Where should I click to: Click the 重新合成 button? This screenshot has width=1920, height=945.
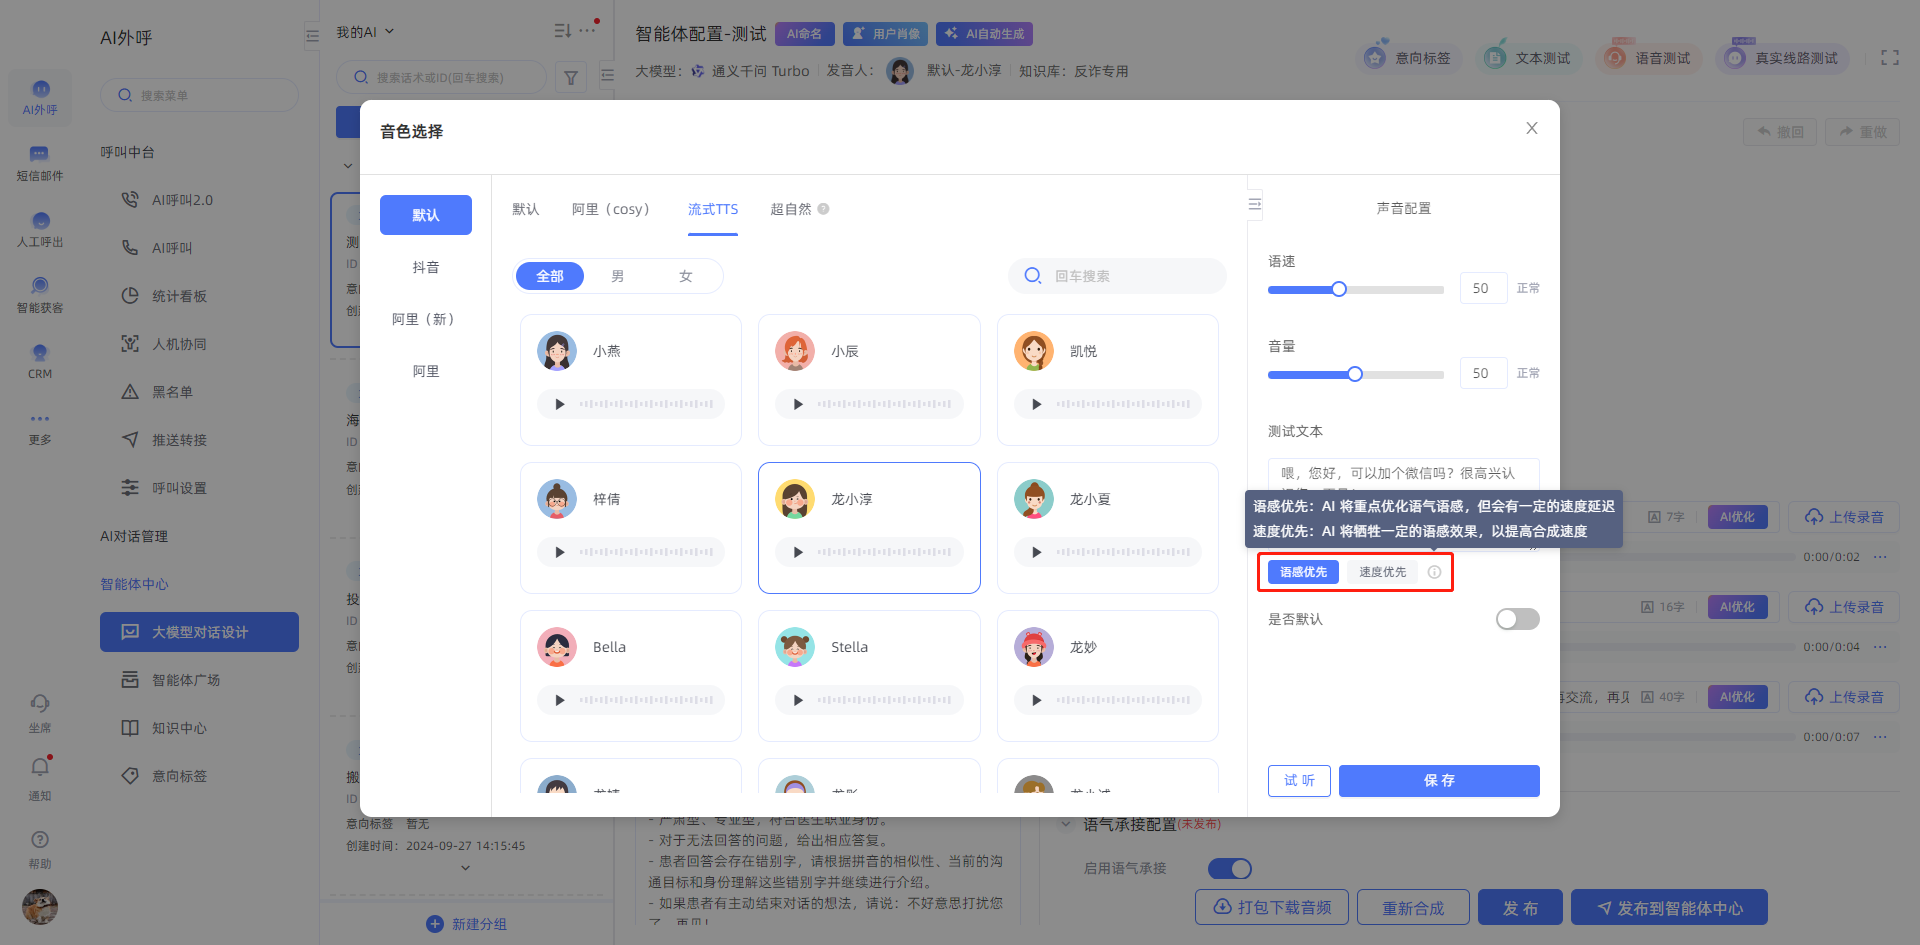pos(1413,907)
